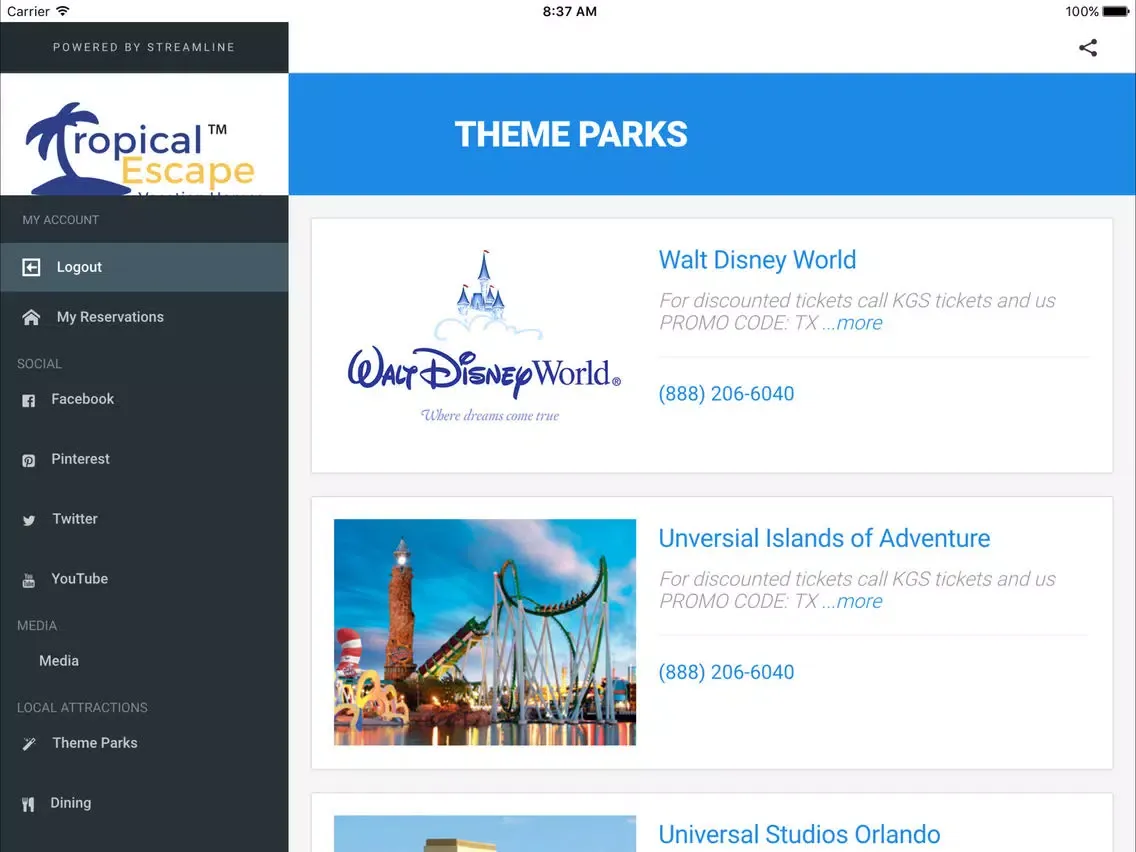The height and width of the screenshot is (852, 1136).
Task: Open the Walt Disney World title link
Action: (757, 260)
